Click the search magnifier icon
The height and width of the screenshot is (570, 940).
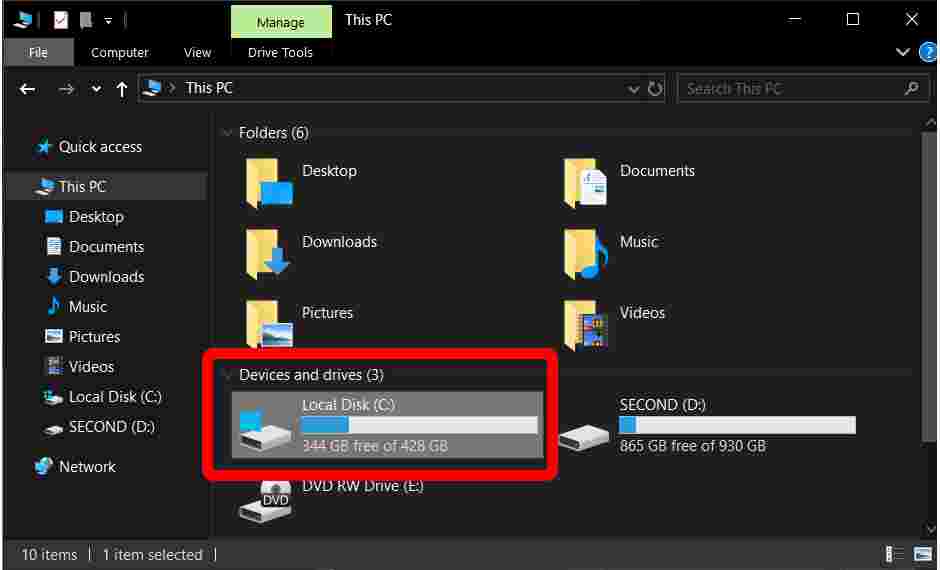[912, 89]
